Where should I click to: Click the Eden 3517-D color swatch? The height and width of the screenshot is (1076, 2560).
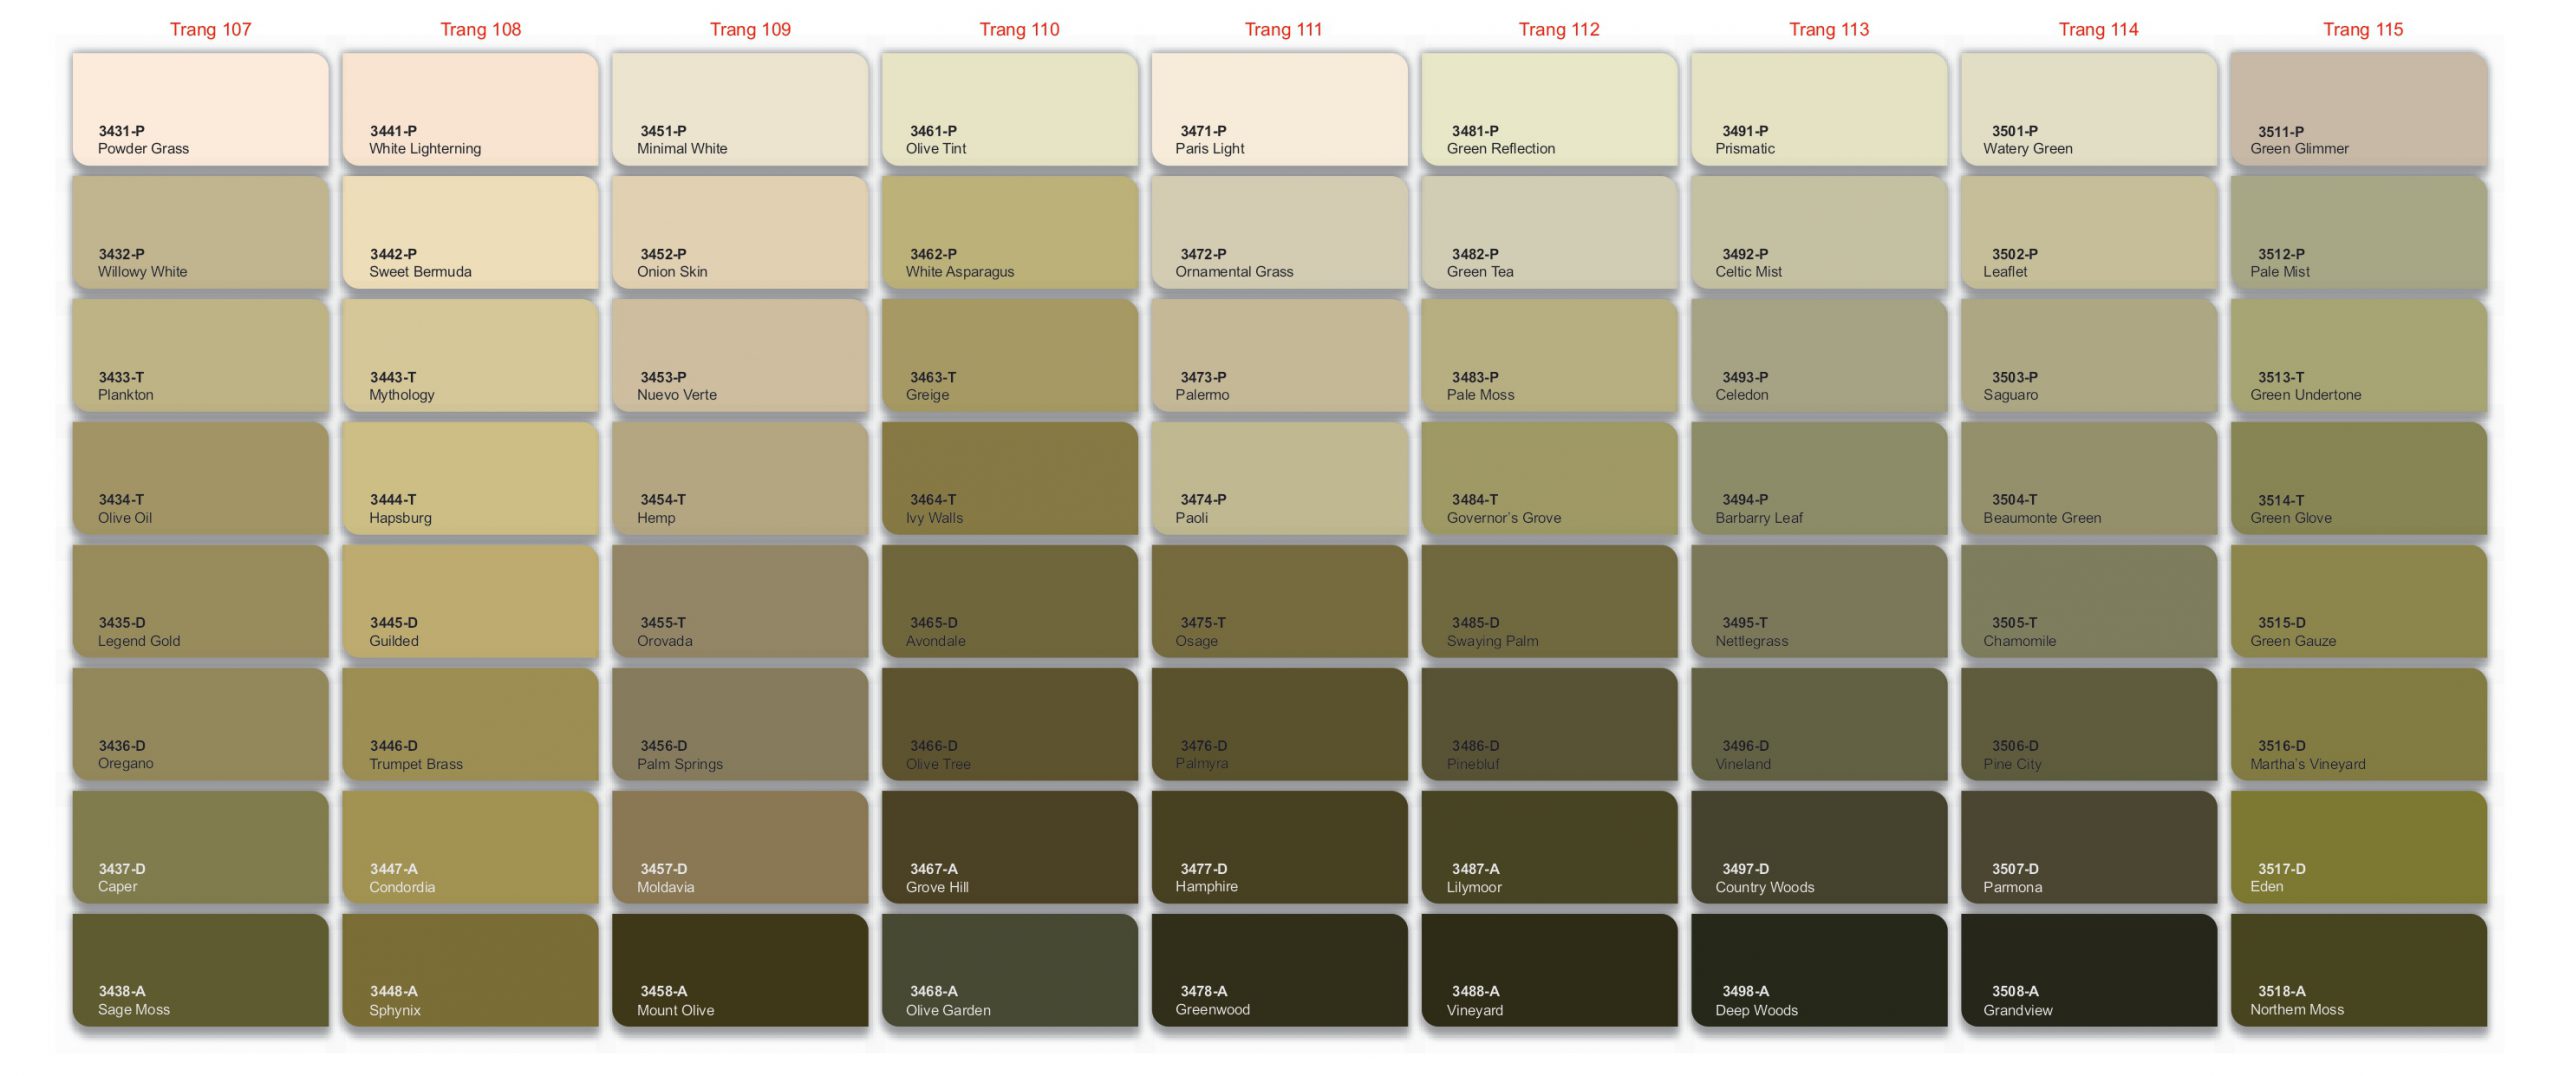tap(2358, 847)
